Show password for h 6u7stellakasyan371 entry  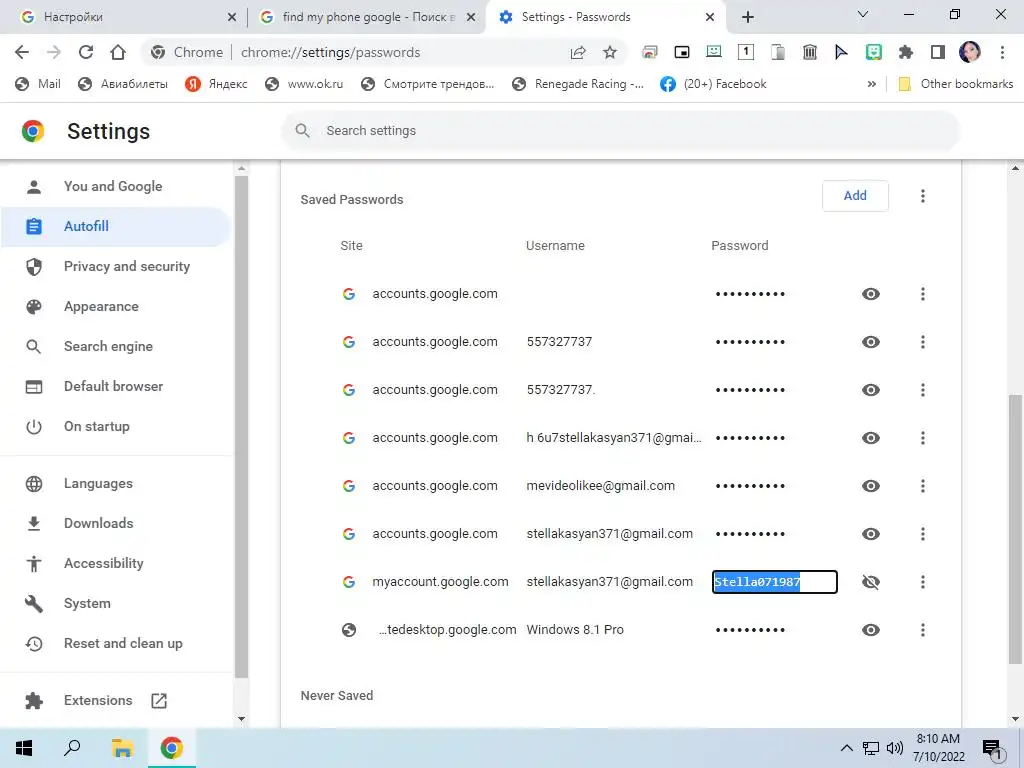click(x=871, y=438)
